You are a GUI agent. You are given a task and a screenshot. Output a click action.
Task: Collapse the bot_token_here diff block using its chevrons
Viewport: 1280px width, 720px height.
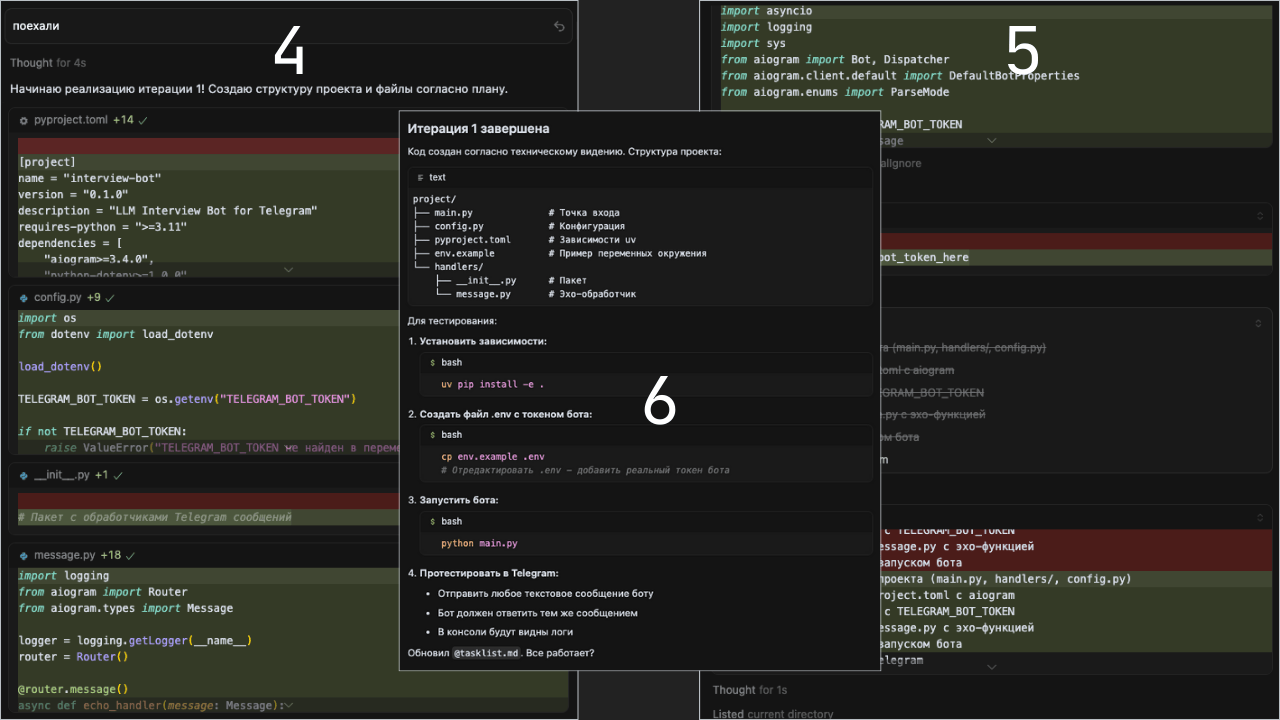[1260, 215]
